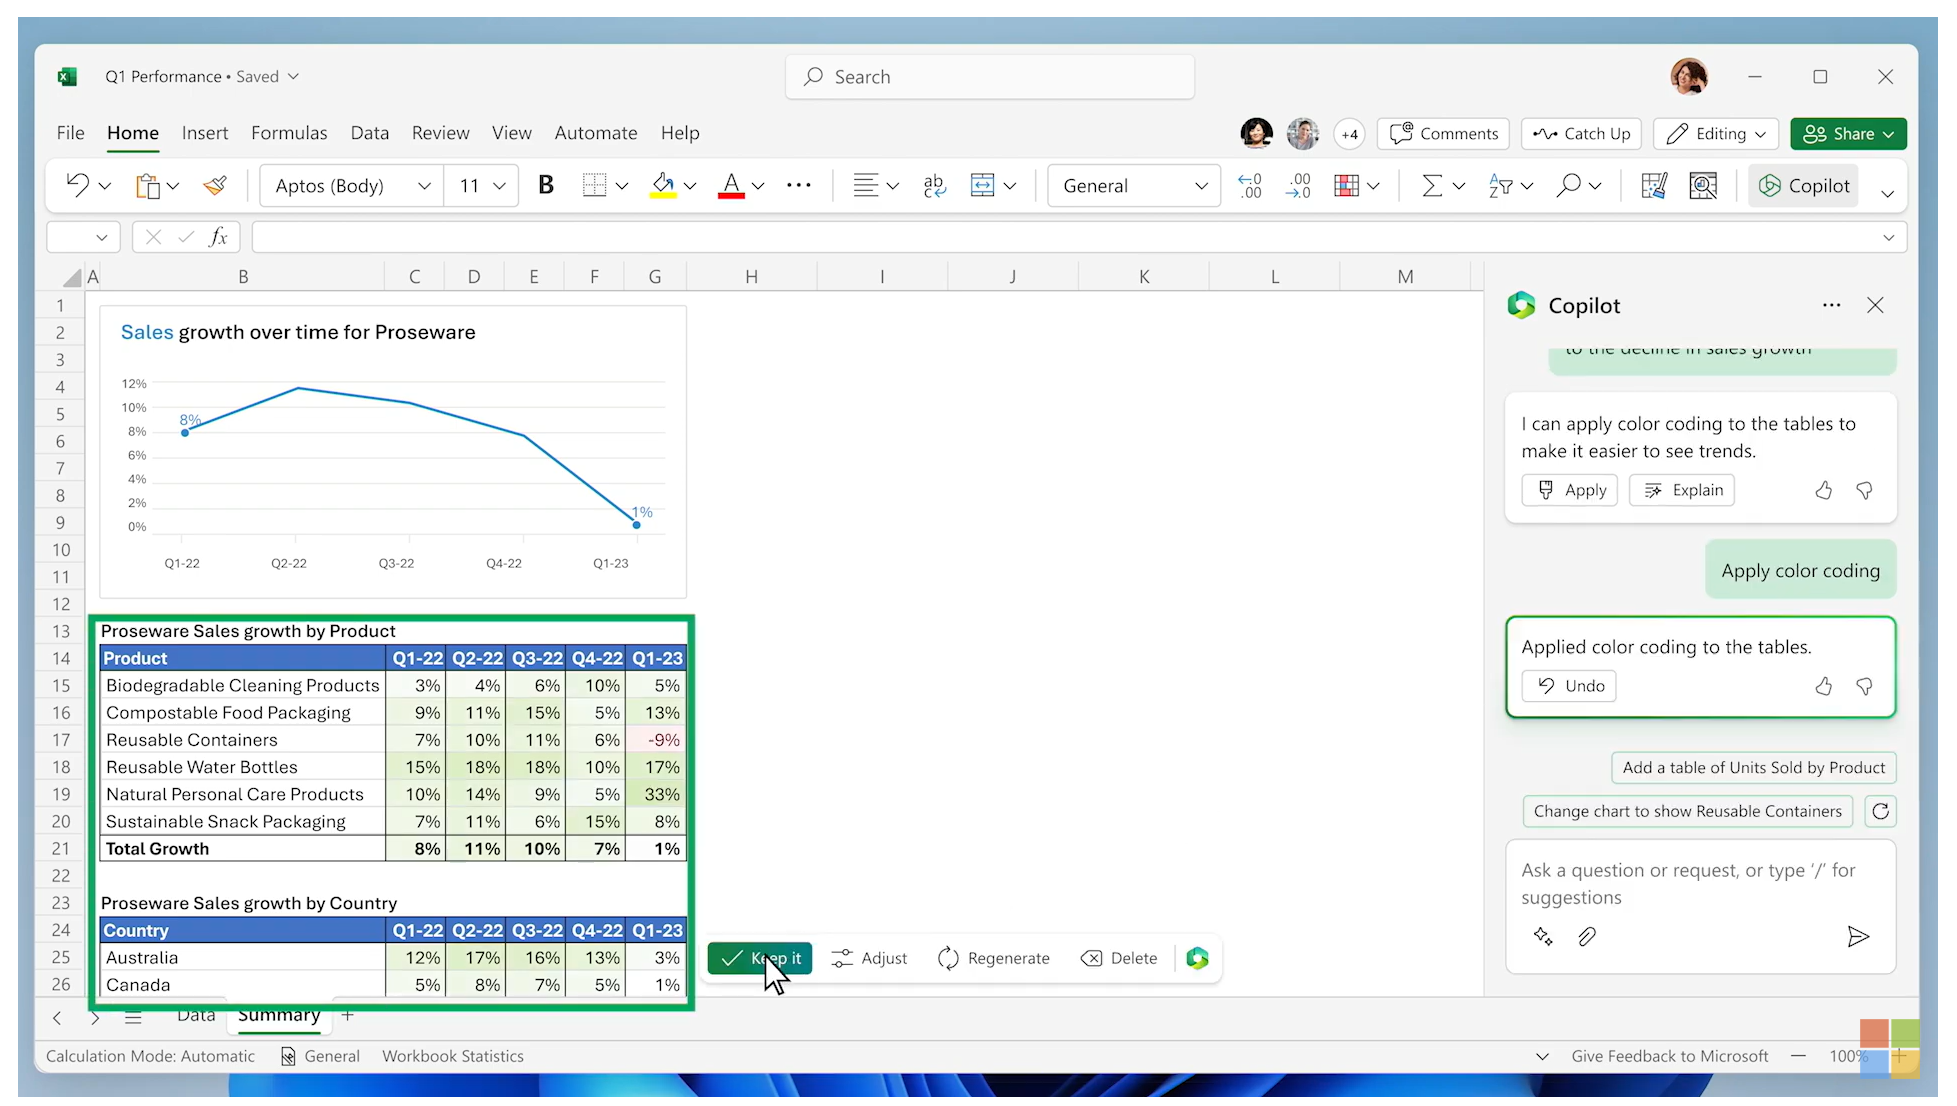The height and width of the screenshot is (1106, 1957).
Task: Click Explain in the Copilot suggestion
Action: pos(1682,490)
